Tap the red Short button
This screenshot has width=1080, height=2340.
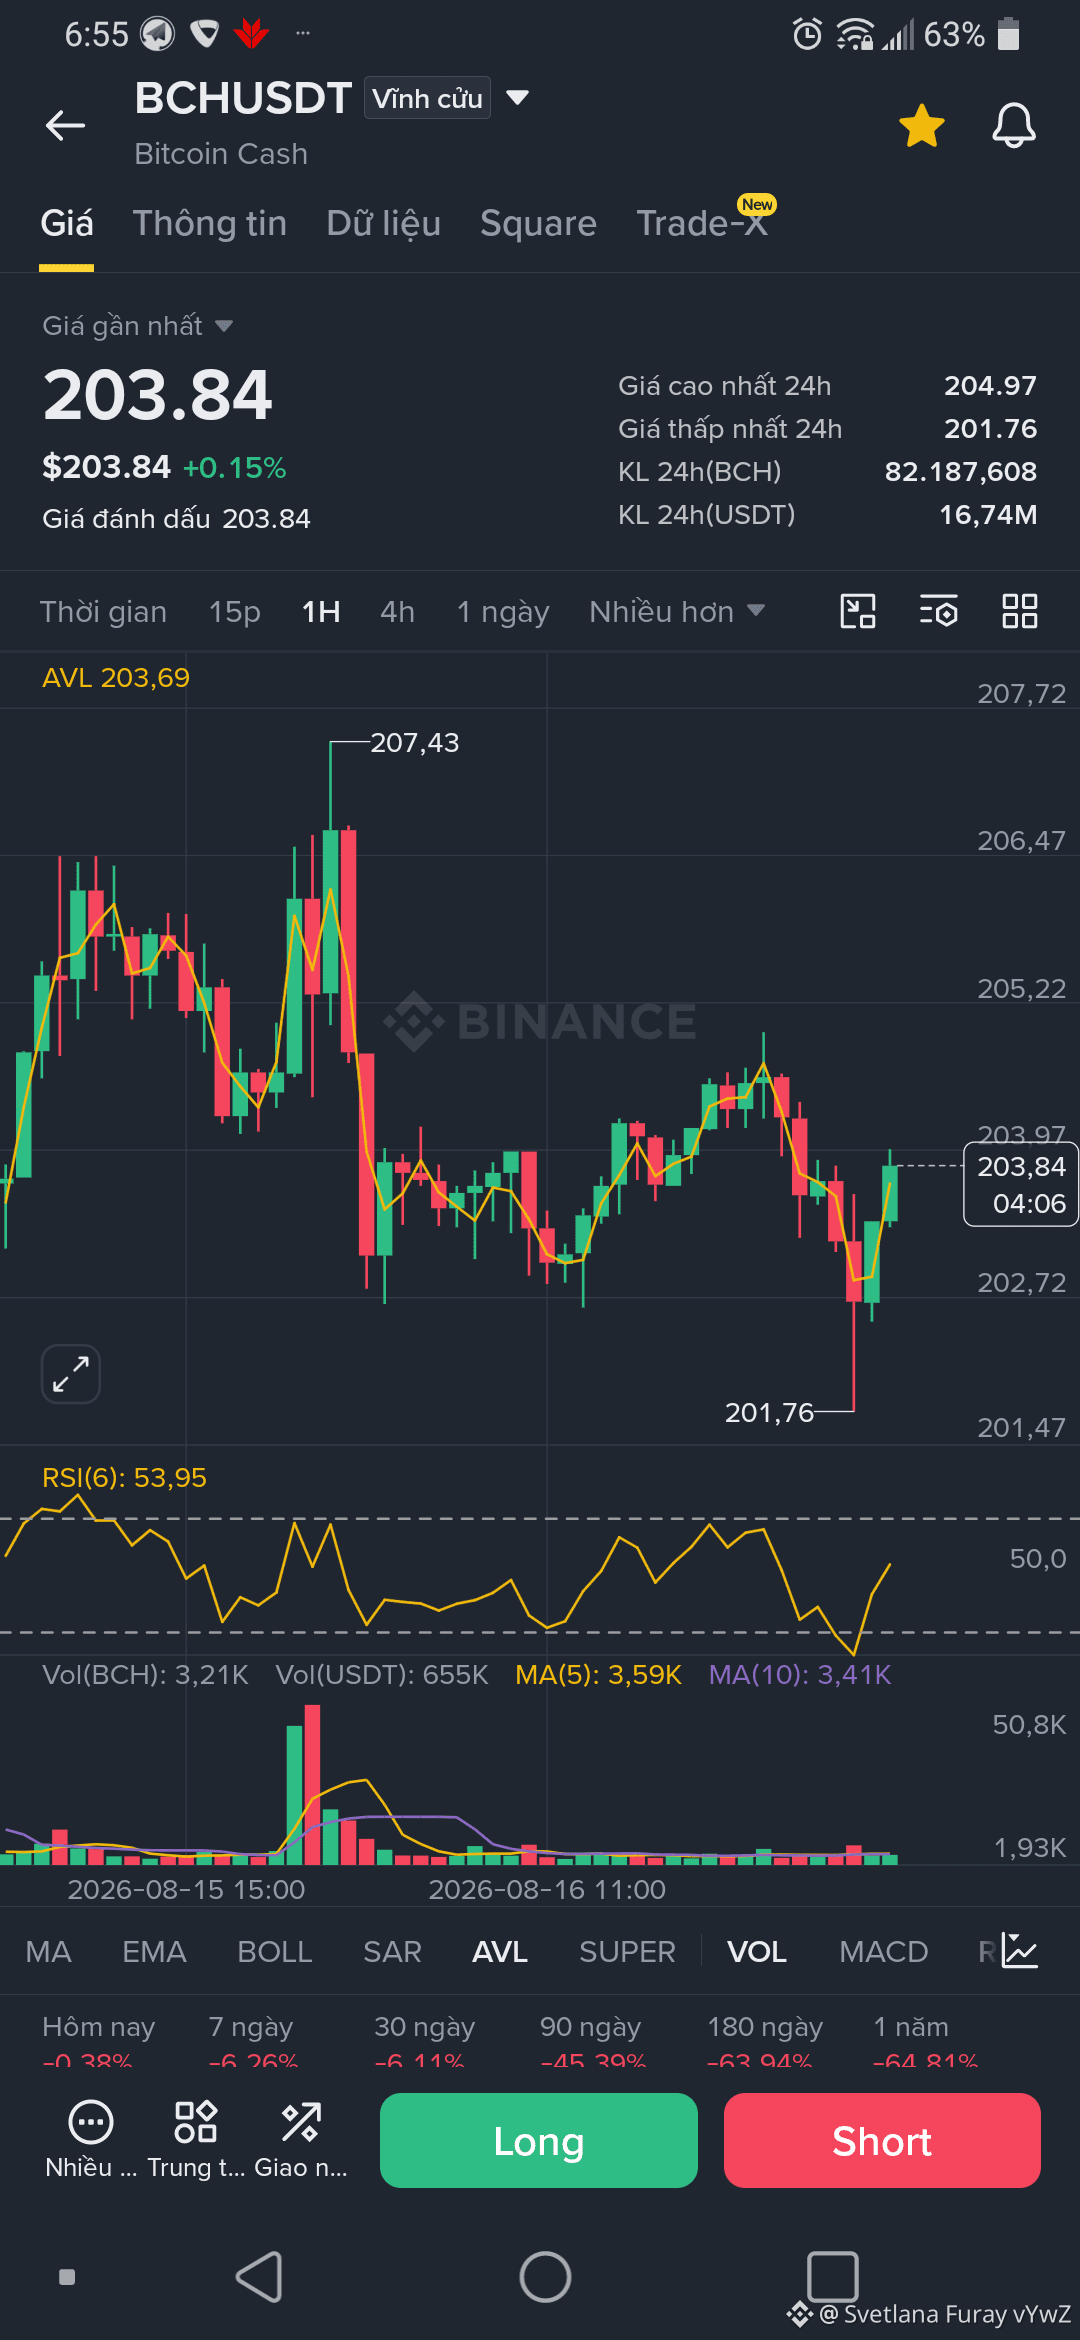(x=882, y=2140)
